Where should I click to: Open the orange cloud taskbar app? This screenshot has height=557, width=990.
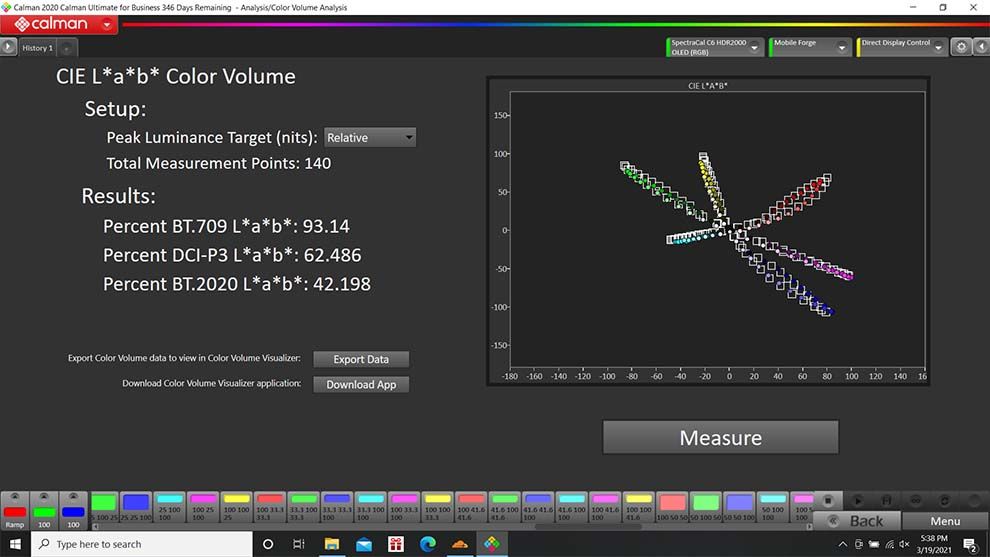click(x=460, y=544)
